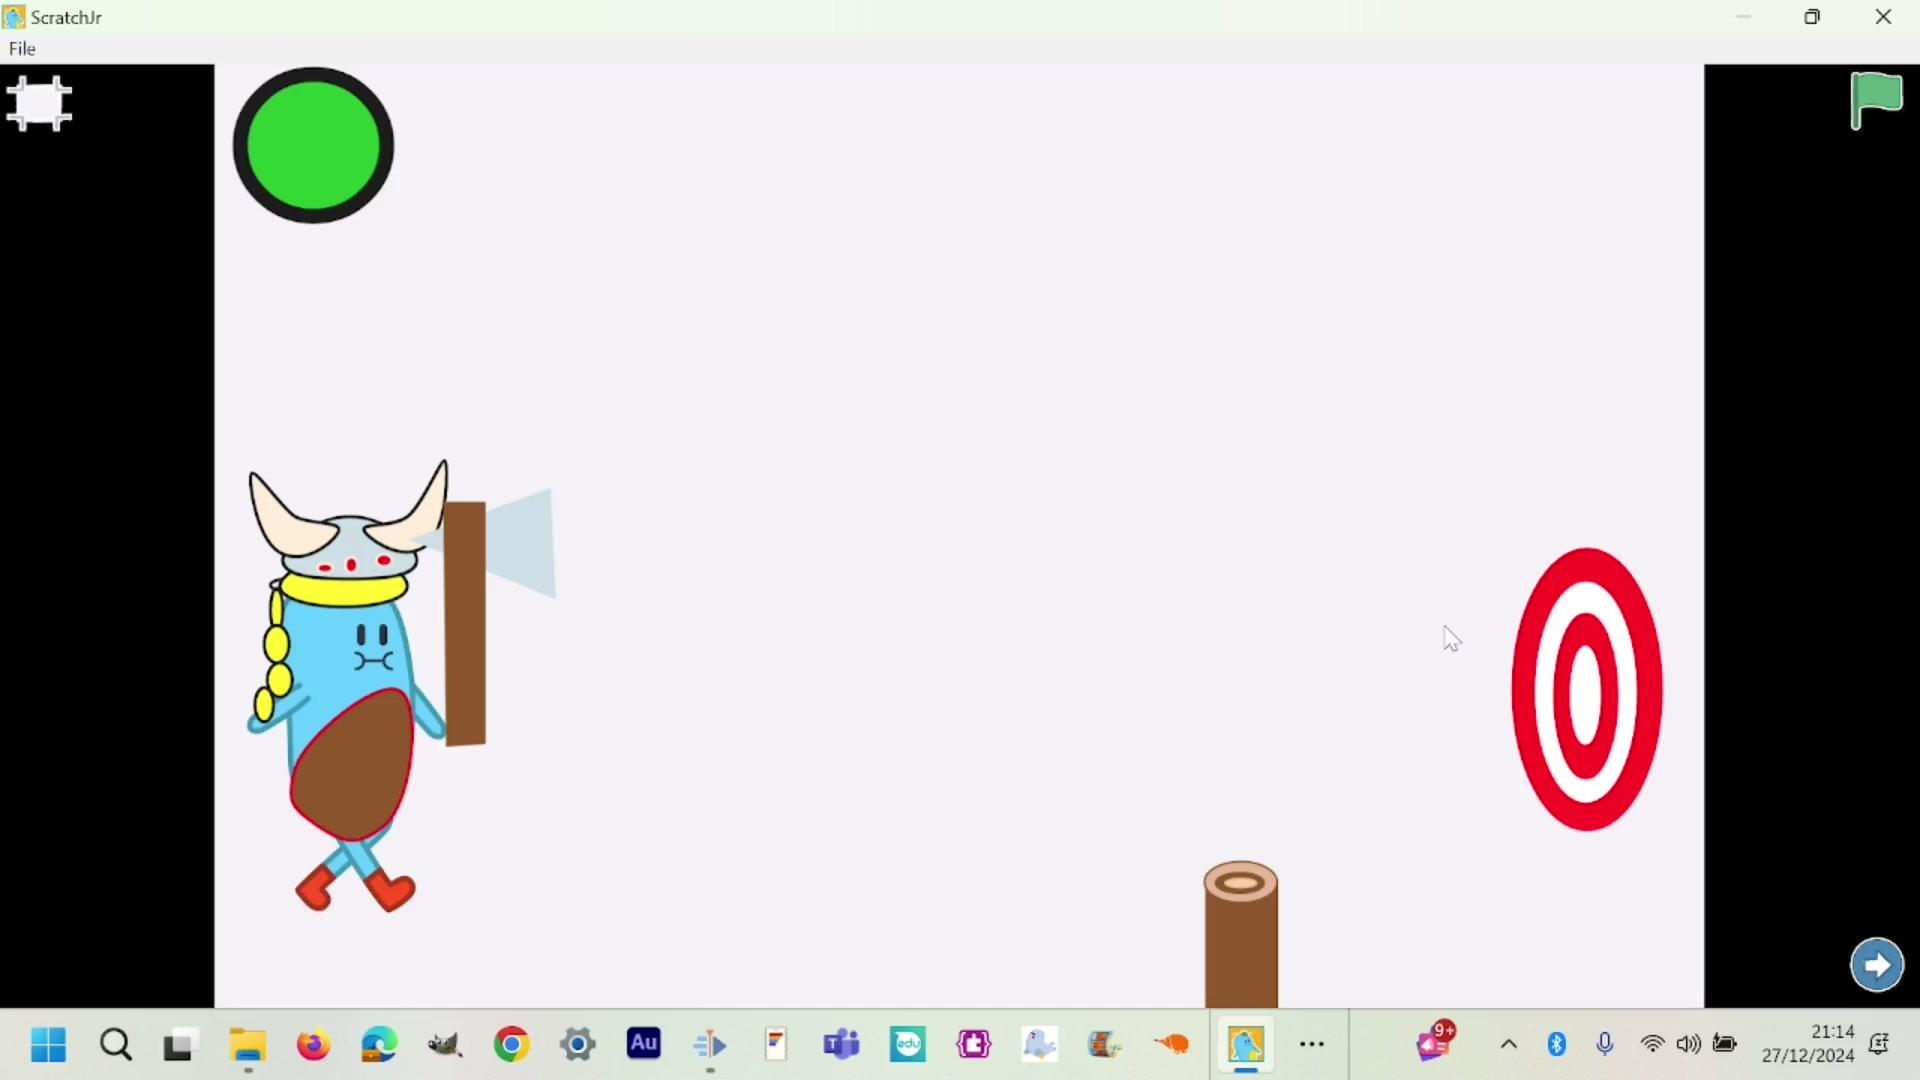Image resolution: width=1920 pixels, height=1080 pixels.
Task: Launch Google Chrome from taskbar
Action: pos(511,1045)
